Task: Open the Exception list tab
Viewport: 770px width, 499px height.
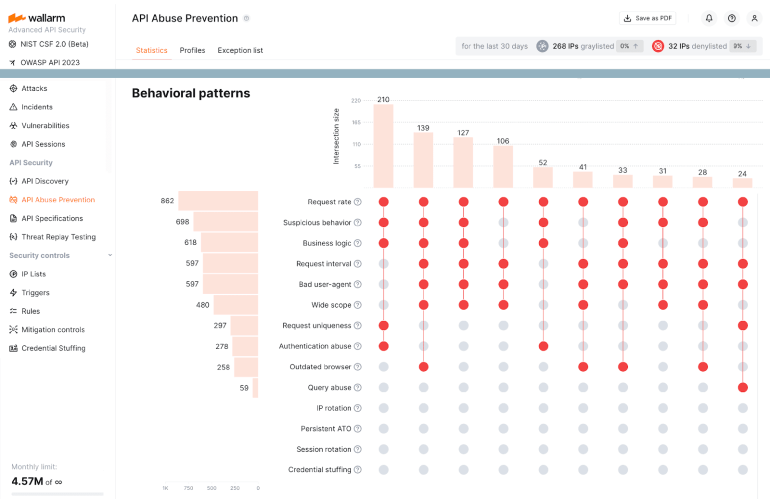Action: tap(240, 50)
